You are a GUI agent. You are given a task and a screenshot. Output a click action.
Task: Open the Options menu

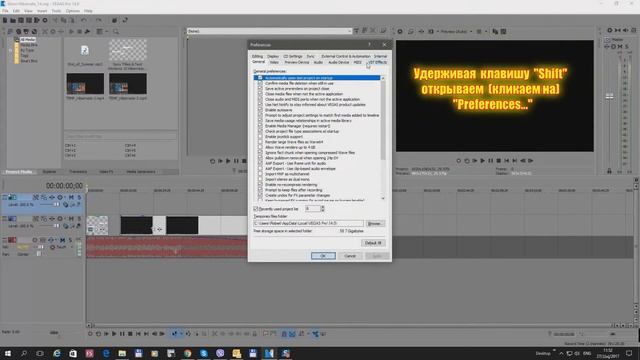point(73,11)
